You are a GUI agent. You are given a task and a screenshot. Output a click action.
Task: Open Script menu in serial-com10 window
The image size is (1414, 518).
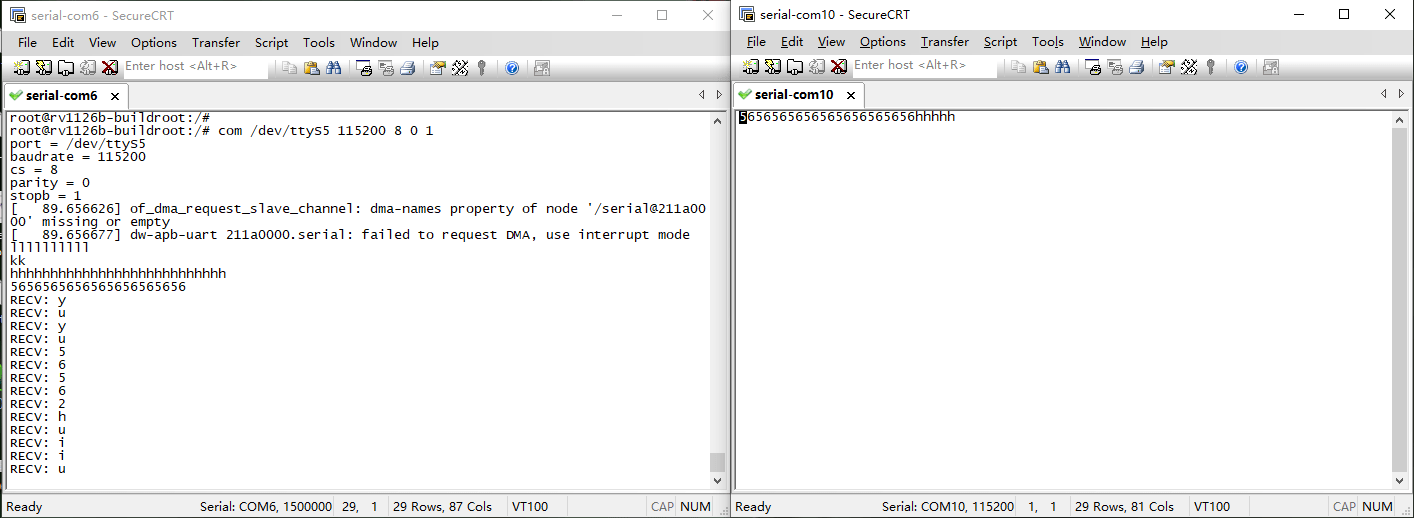click(1000, 42)
